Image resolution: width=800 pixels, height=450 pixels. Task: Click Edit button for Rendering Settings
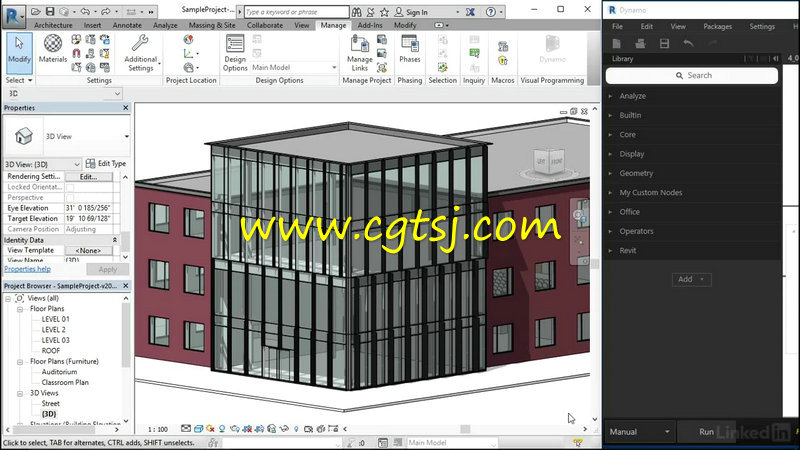(89, 177)
